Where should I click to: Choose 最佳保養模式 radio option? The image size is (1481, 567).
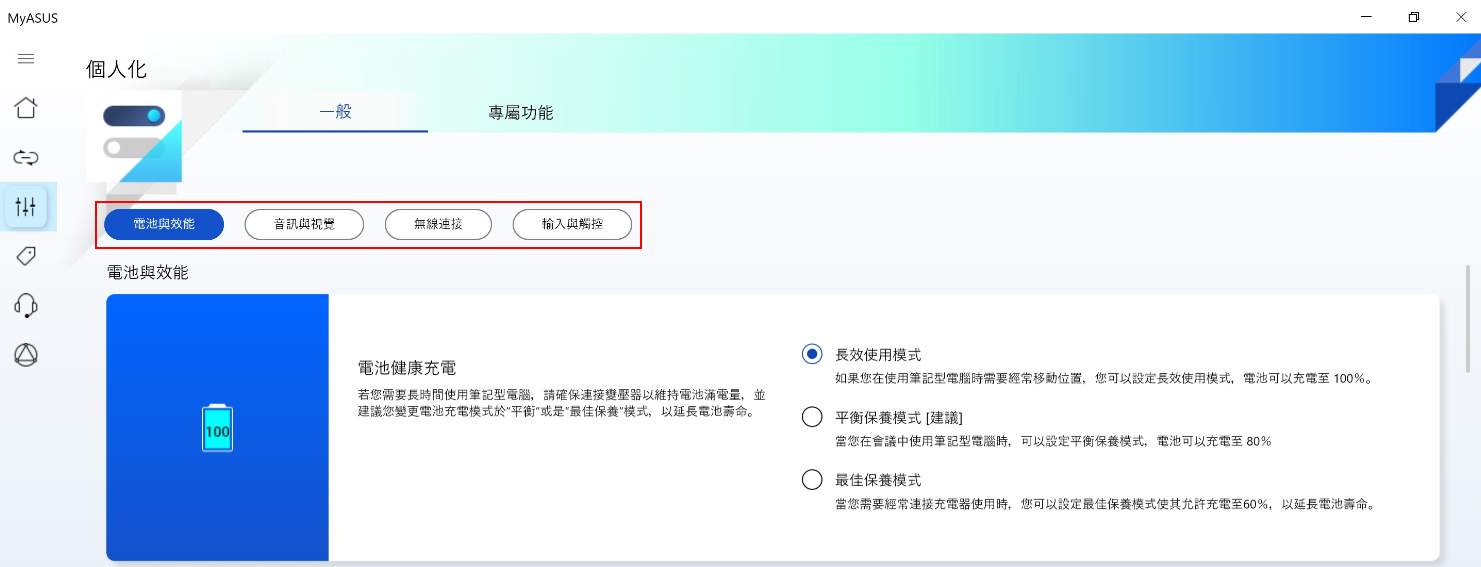(x=812, y=480)
